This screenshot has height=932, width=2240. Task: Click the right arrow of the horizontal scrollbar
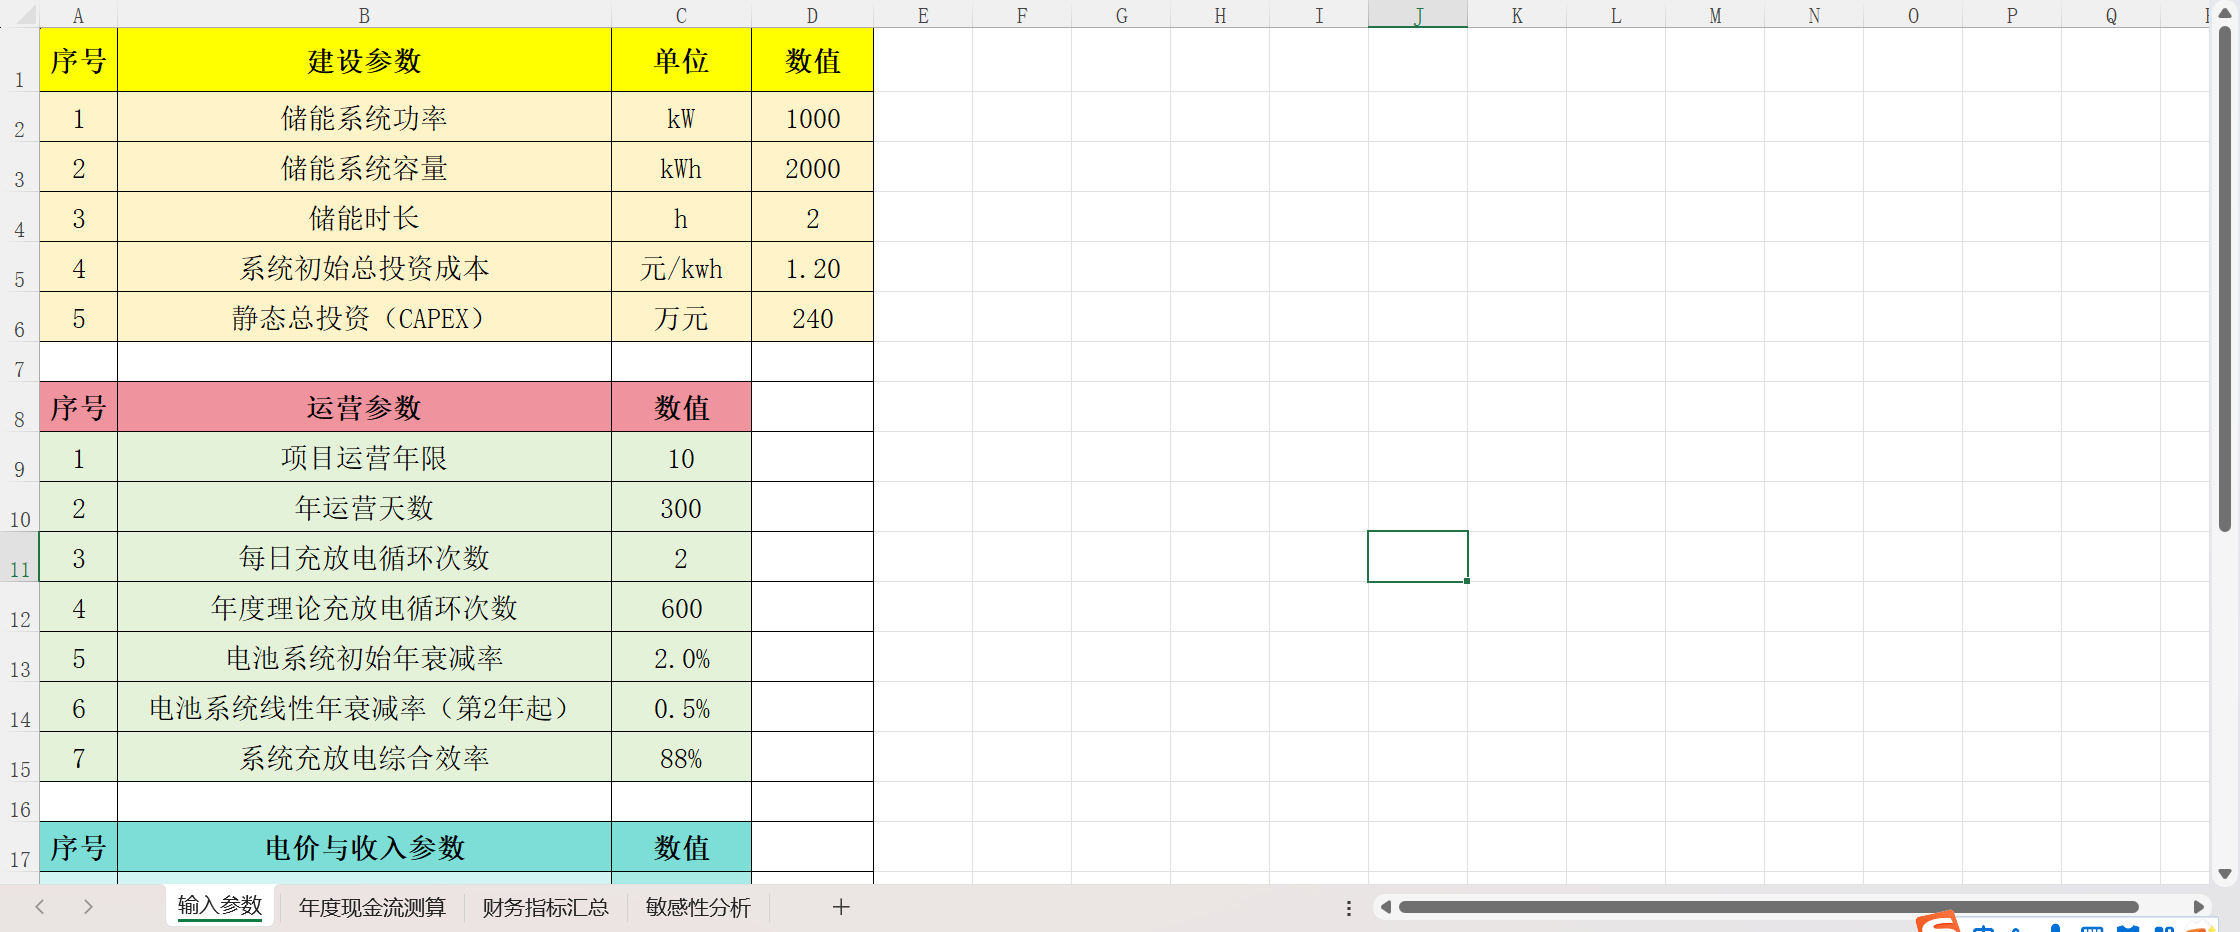[x=2197, y=907]
